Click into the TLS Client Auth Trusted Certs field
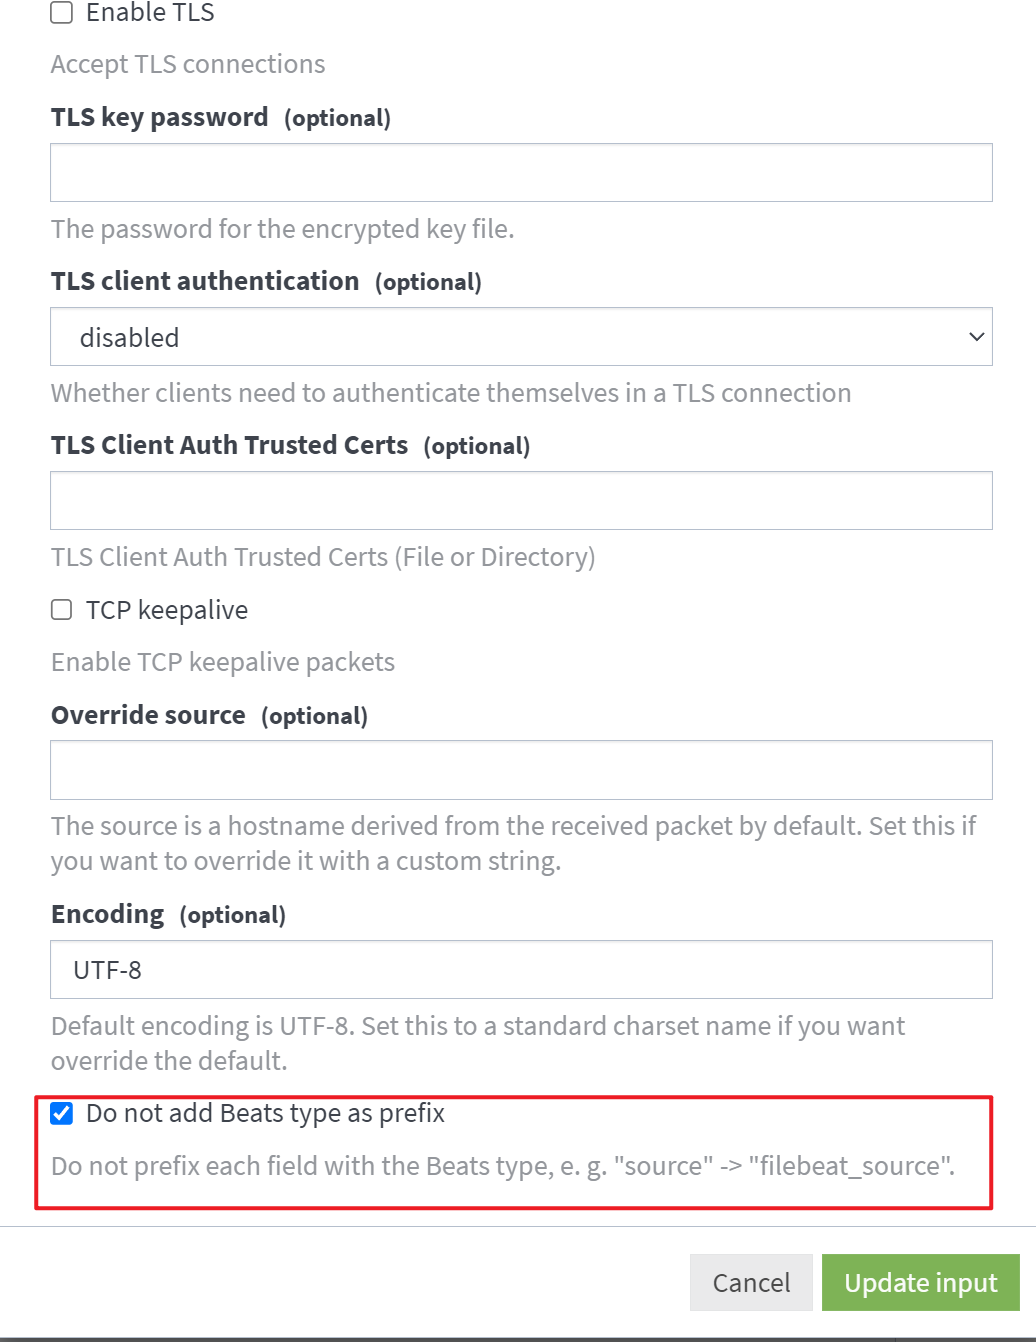This screenshot has width=1036, height=1342. [520, 501]
